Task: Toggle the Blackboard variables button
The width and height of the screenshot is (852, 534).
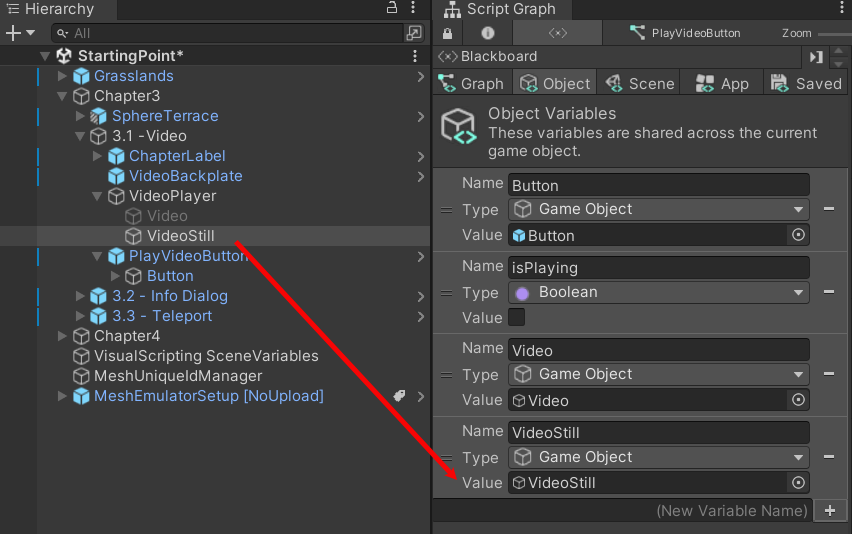Action: [557, 33]
